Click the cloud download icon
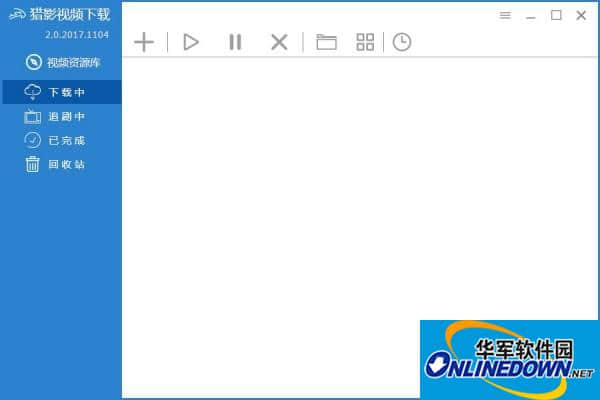Viewport: 600px width, 400px height. coord(33,92)
